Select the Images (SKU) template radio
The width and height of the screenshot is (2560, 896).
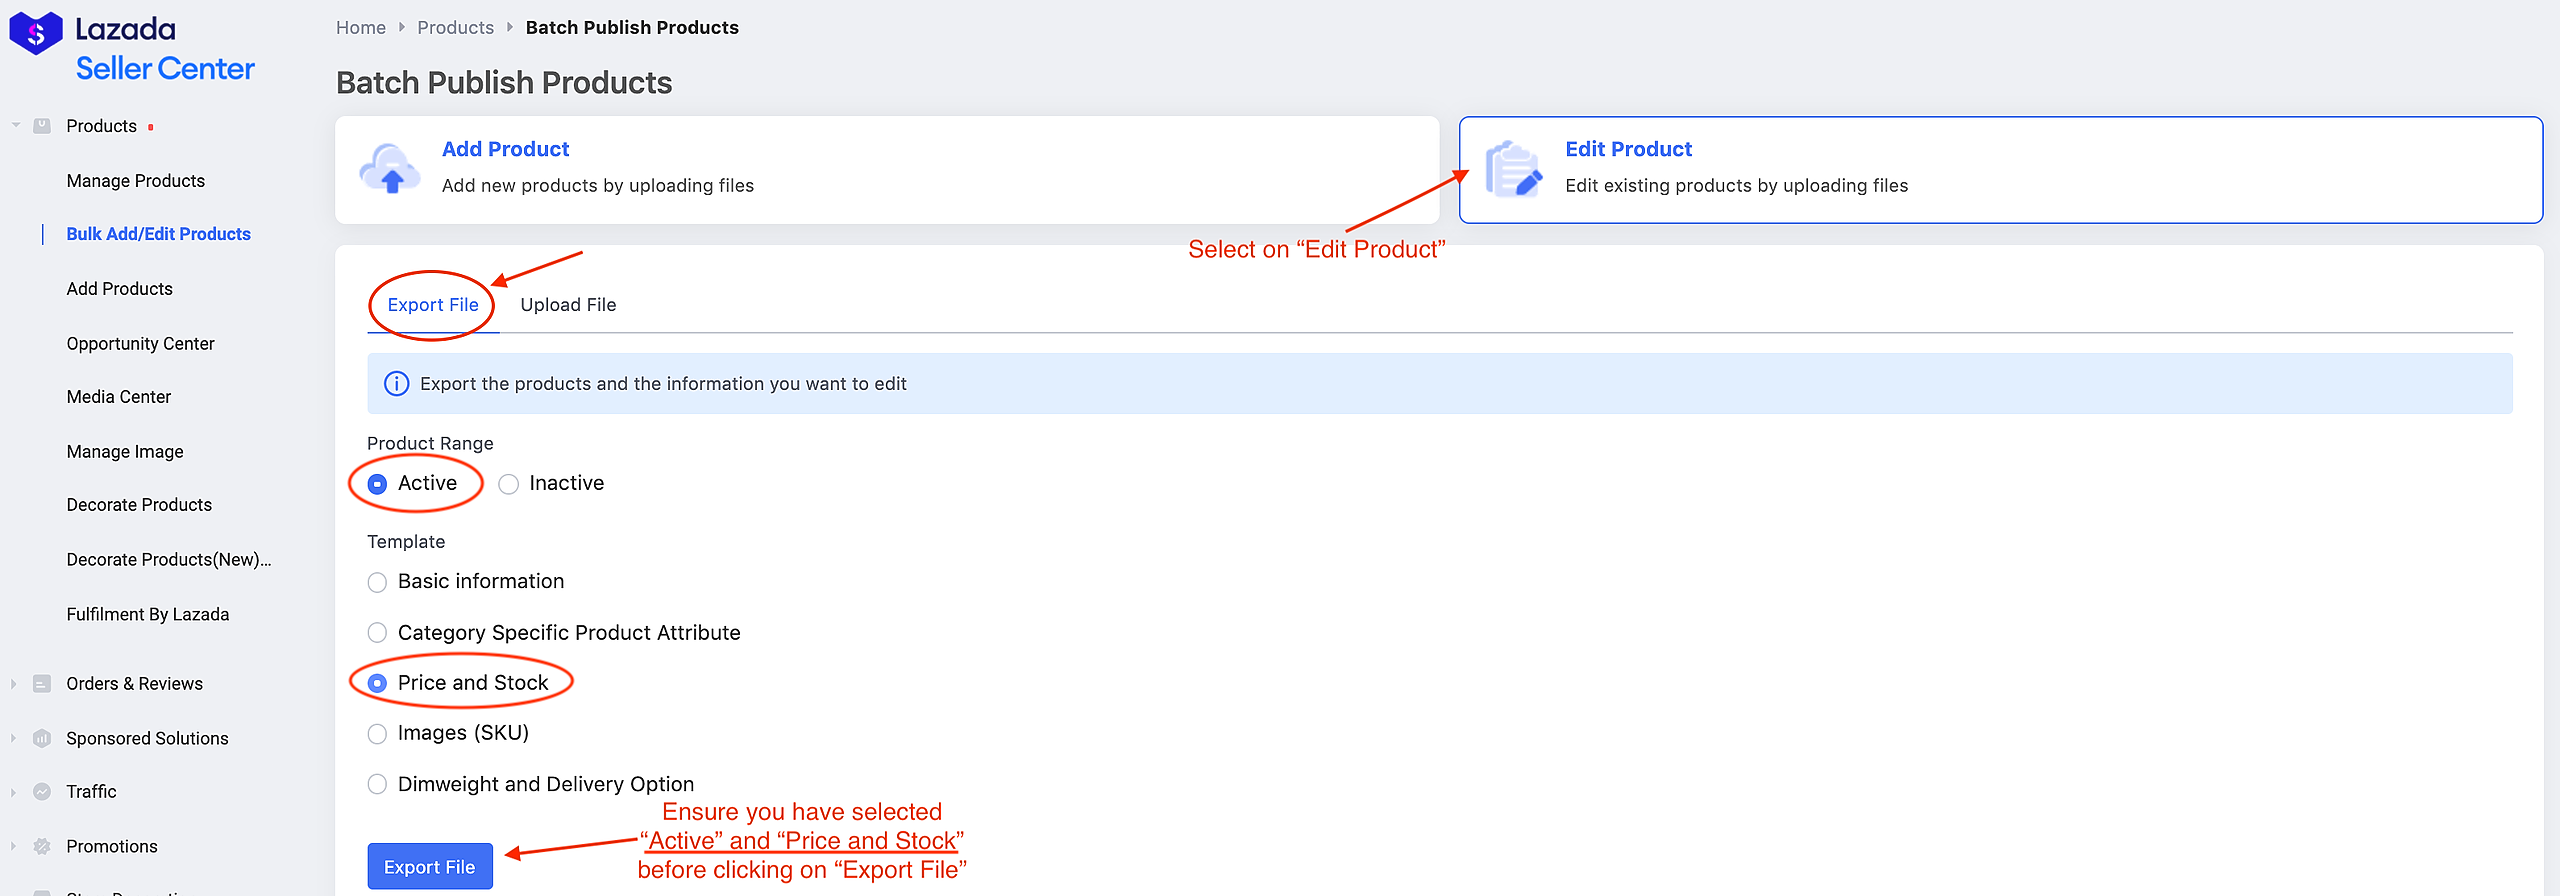pyautogui.click(x=377, y=734)
